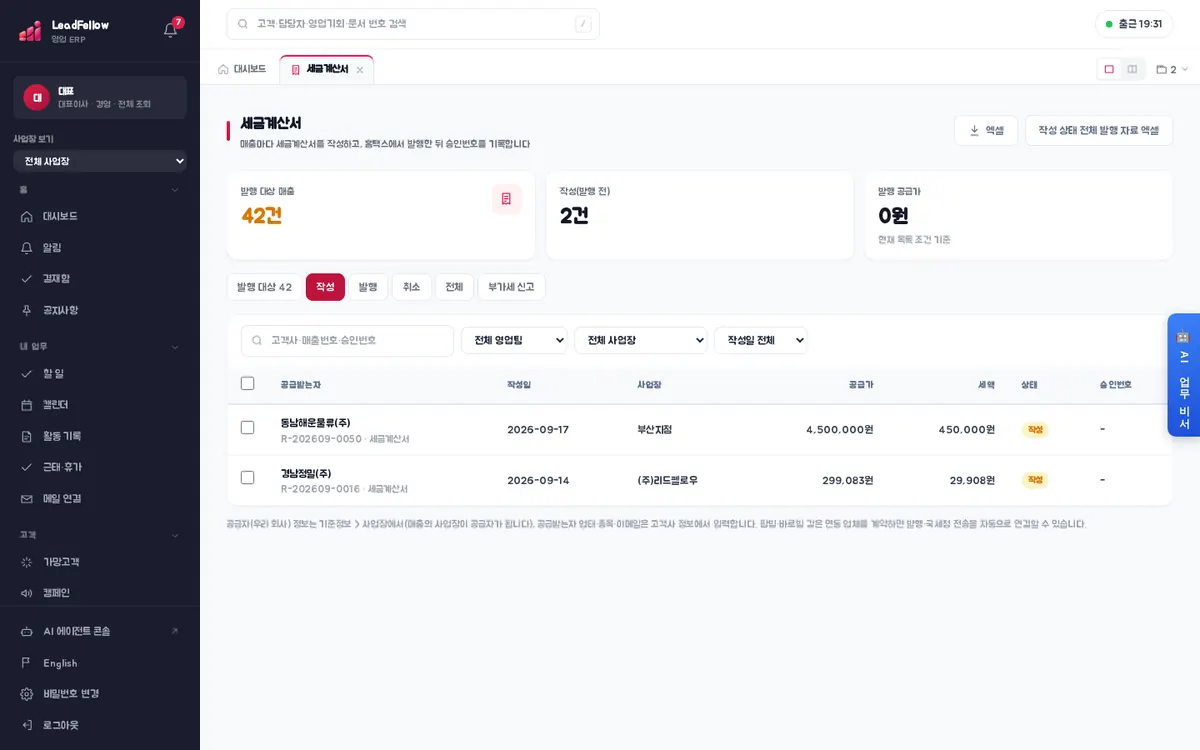
Task: Open 활동 기록 in the sidebar
Action: tap(100, 436)
